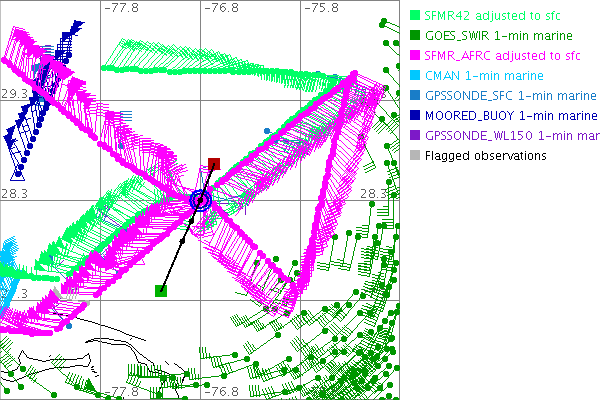
Task: Click the 'CMAN 1-min marine' legend label
Action: (x=484, y=76)
